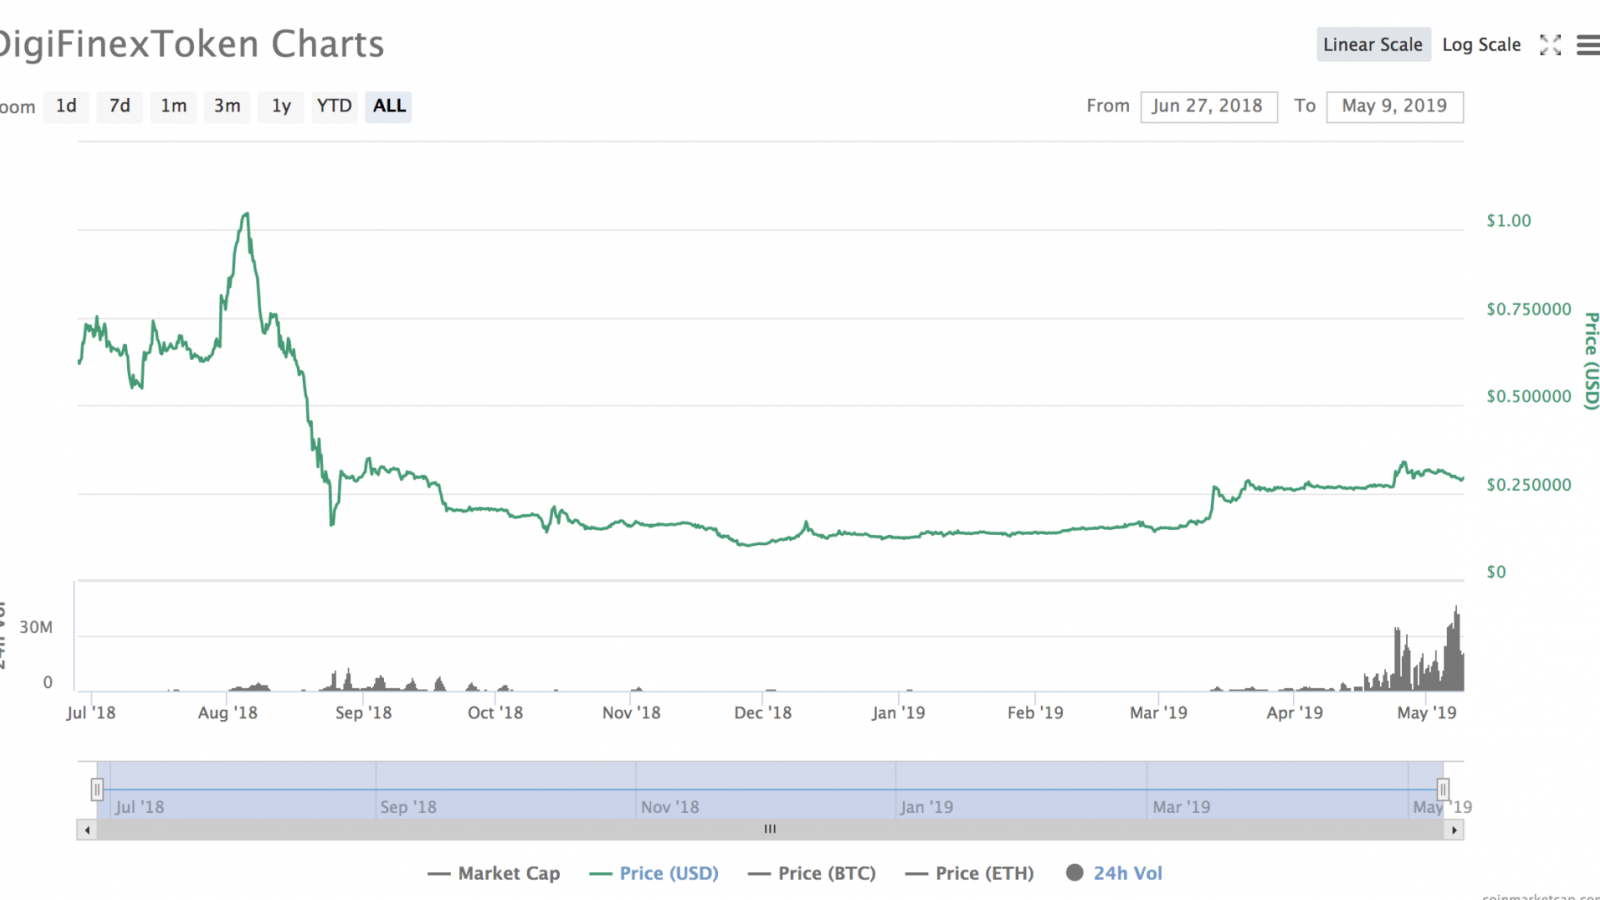
Task: Click the tall May '19 volume bars
Action: (1455, 650)
